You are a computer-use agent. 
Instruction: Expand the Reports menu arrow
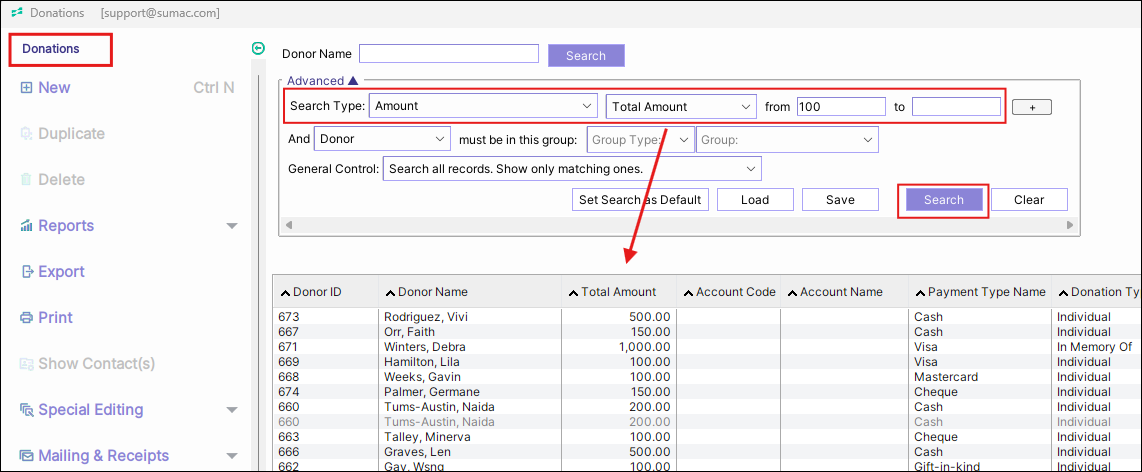pyautogui.click(x=232, y=226)
